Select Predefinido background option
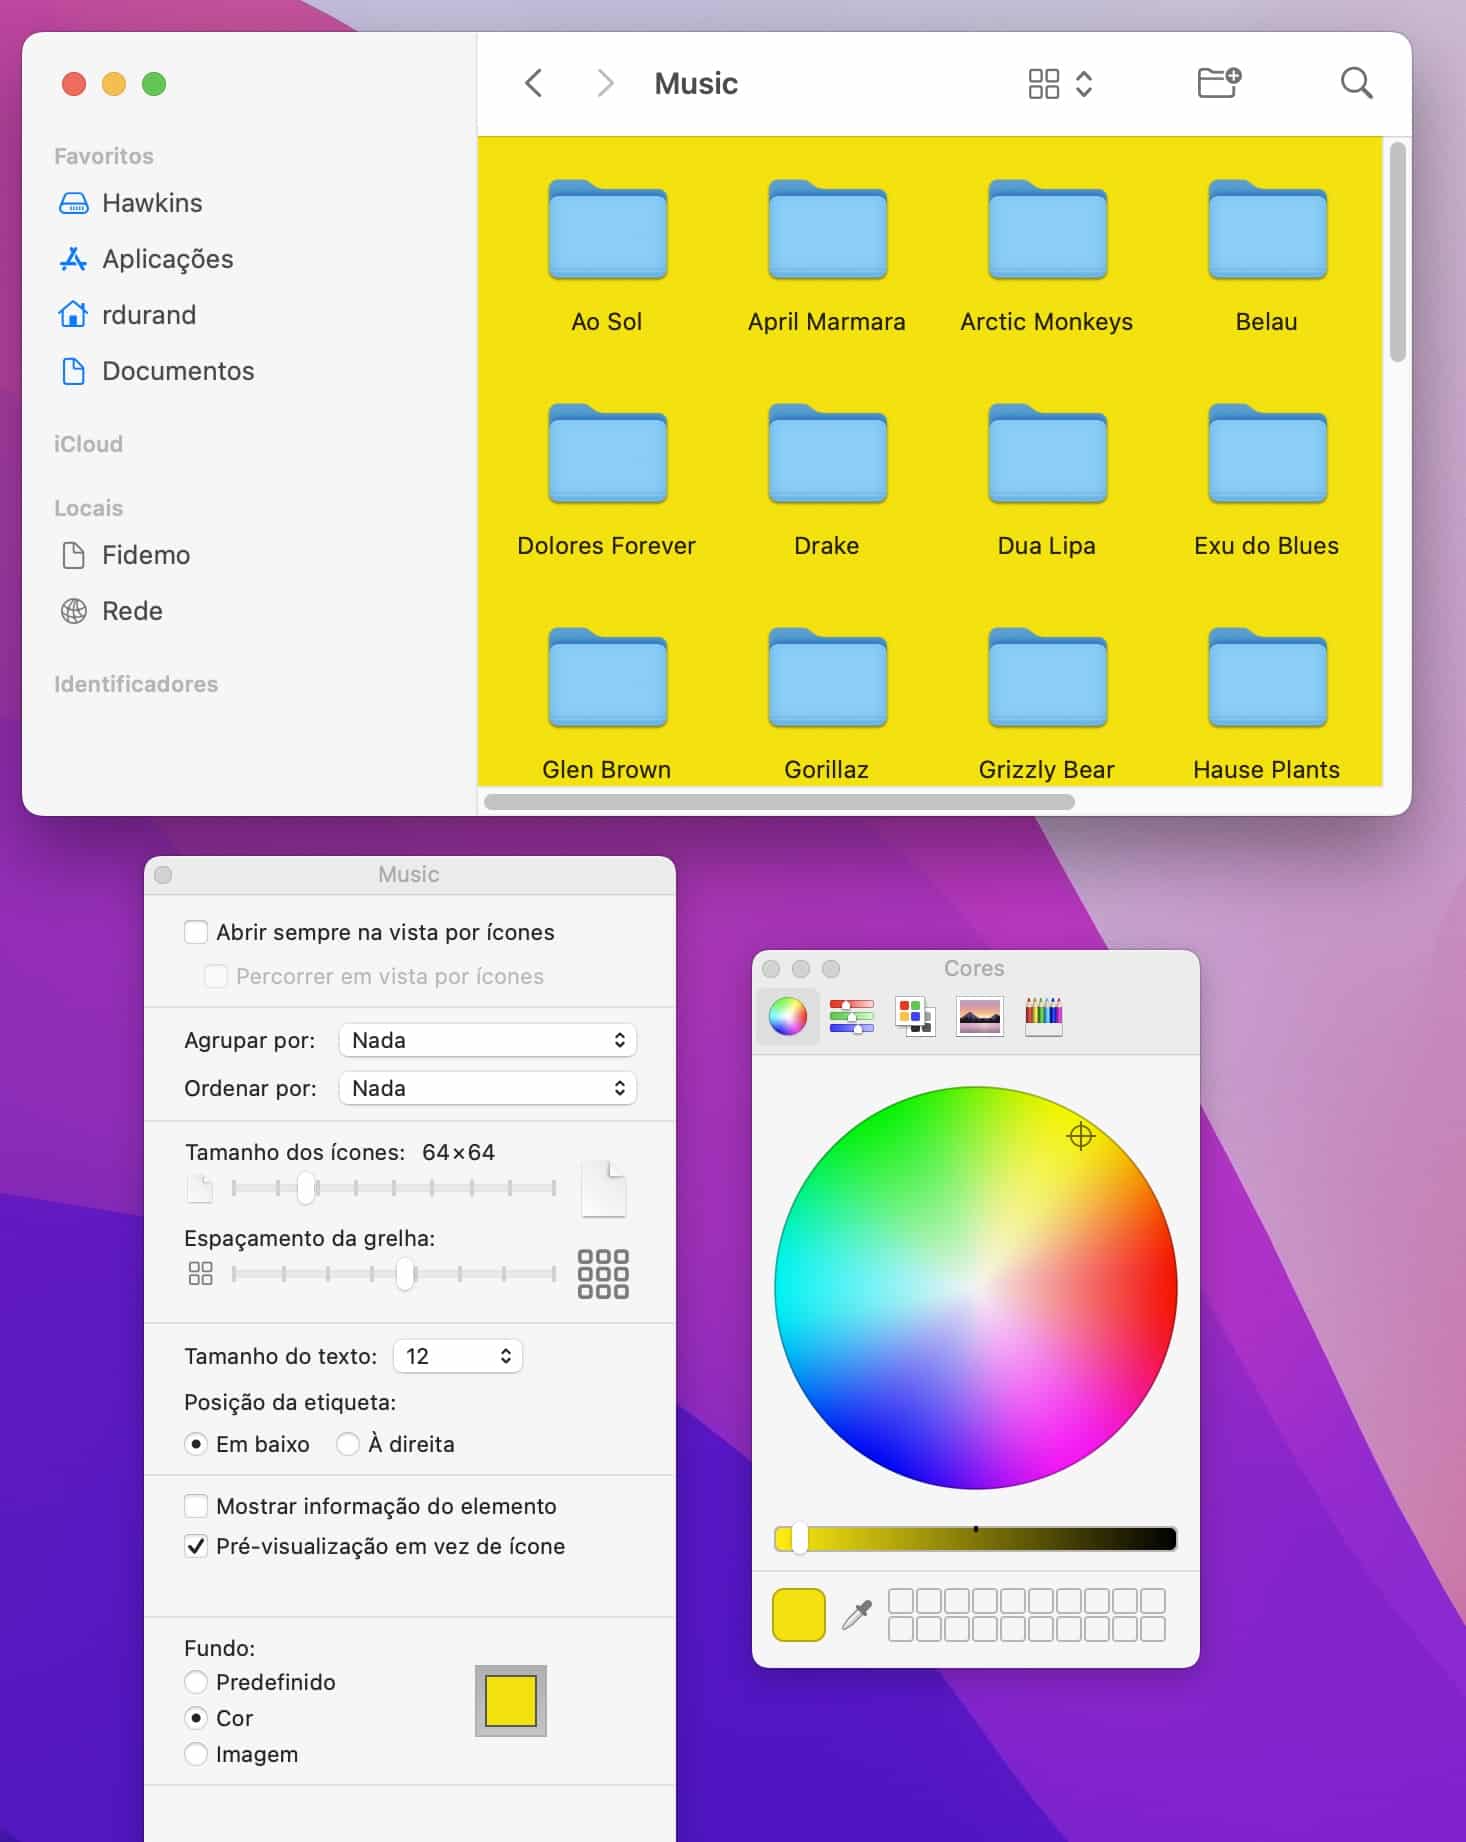This screenshot has width=1466, height=1842. [196, 1682]
